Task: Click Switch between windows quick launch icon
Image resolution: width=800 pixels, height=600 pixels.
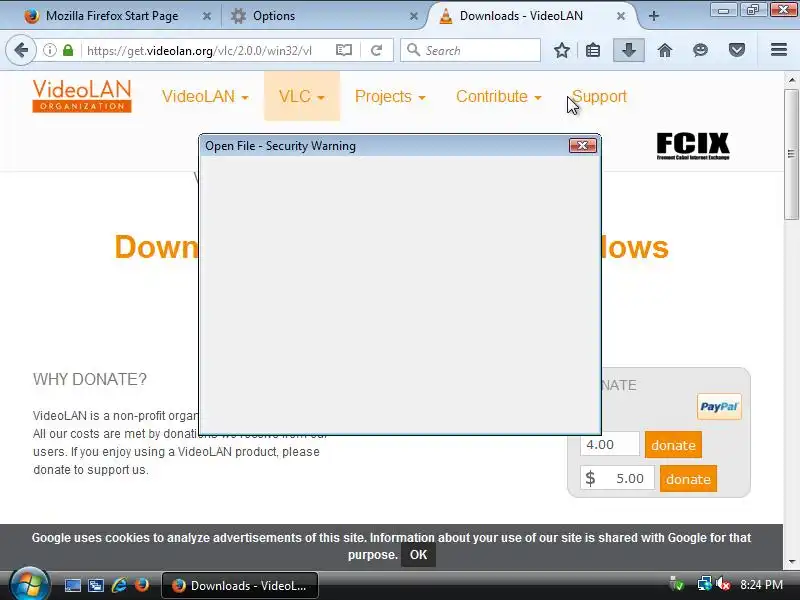Action: tap(95, 585)
